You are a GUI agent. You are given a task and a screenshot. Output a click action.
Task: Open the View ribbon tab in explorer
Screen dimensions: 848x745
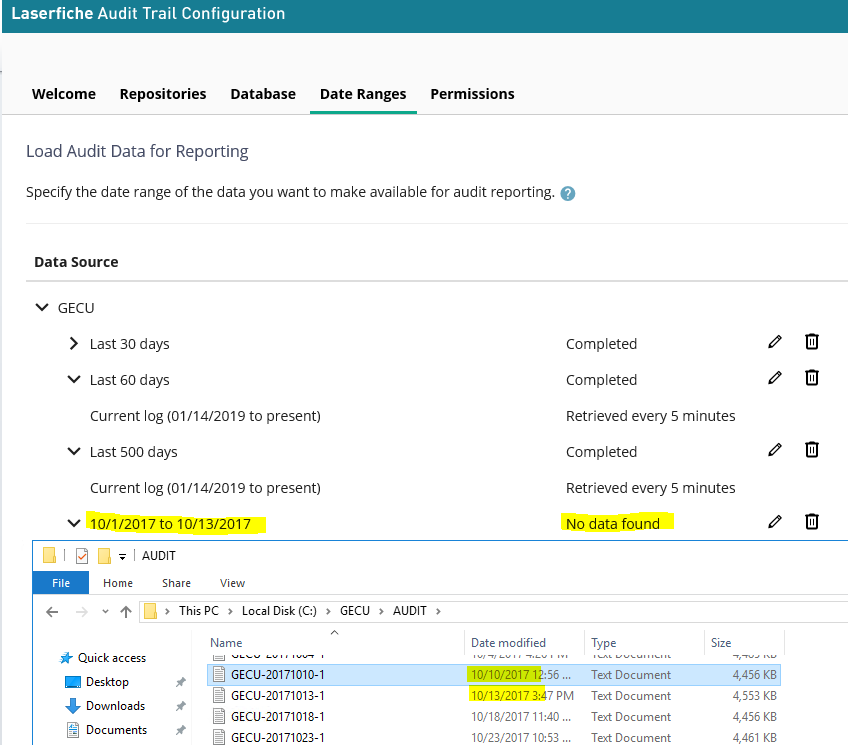coord(233,583)
